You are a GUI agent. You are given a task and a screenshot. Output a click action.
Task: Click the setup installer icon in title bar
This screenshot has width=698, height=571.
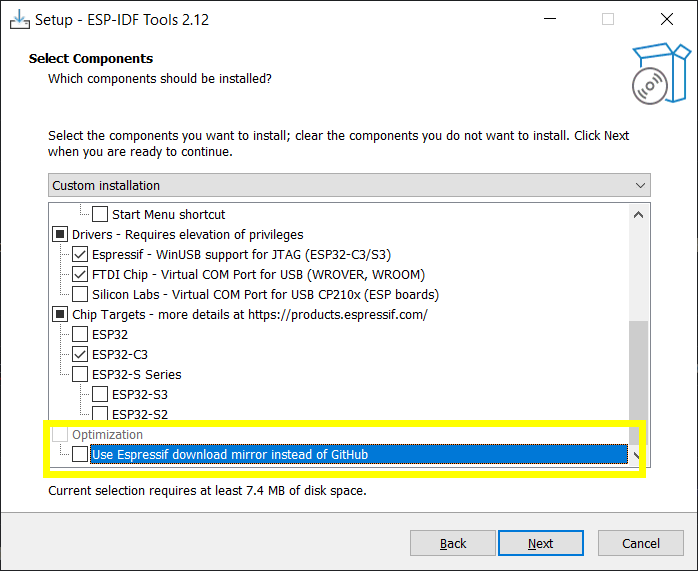(20, 20)
